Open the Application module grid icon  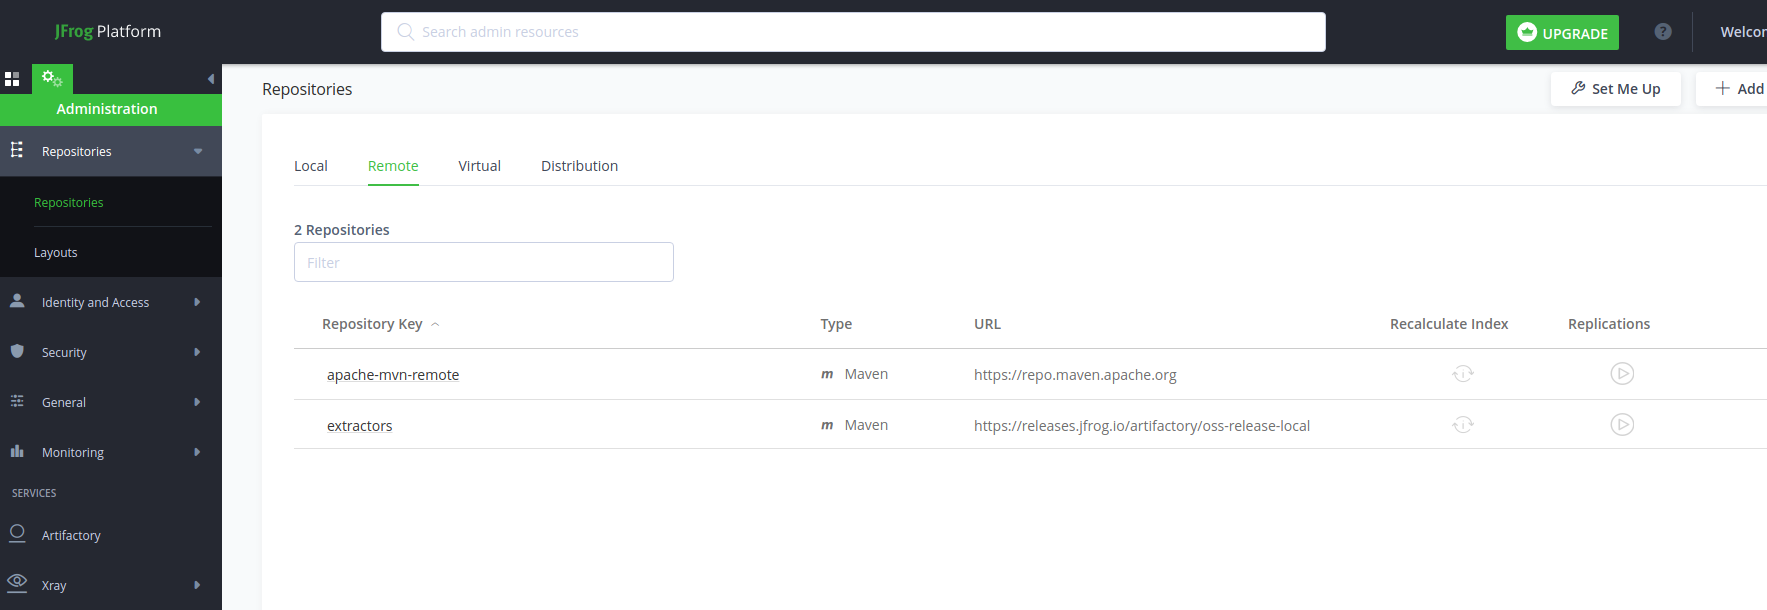12,79
